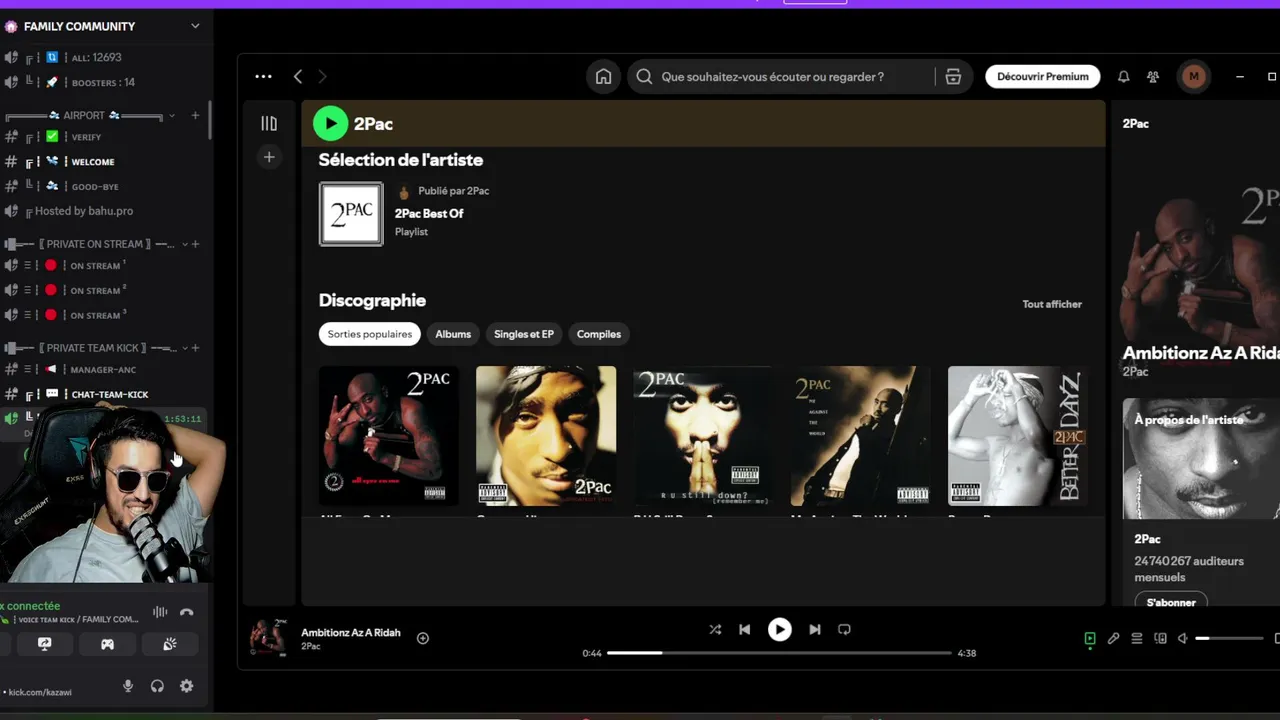Open the friends activity icon

(1153, 77)
